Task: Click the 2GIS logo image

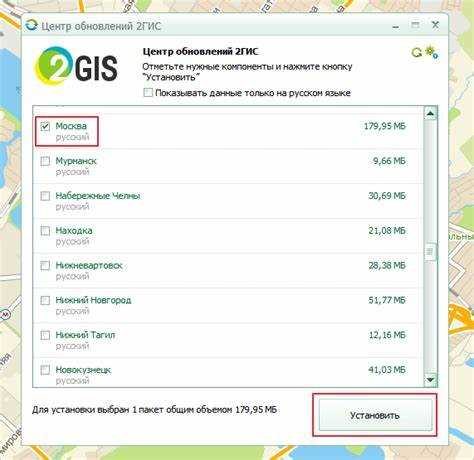Action: (76, 66)
